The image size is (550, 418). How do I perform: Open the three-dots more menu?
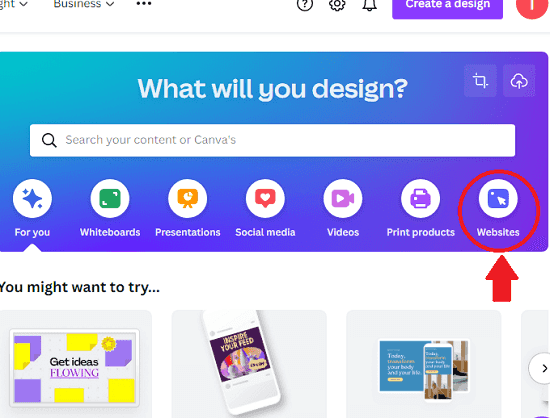point(144,4)
